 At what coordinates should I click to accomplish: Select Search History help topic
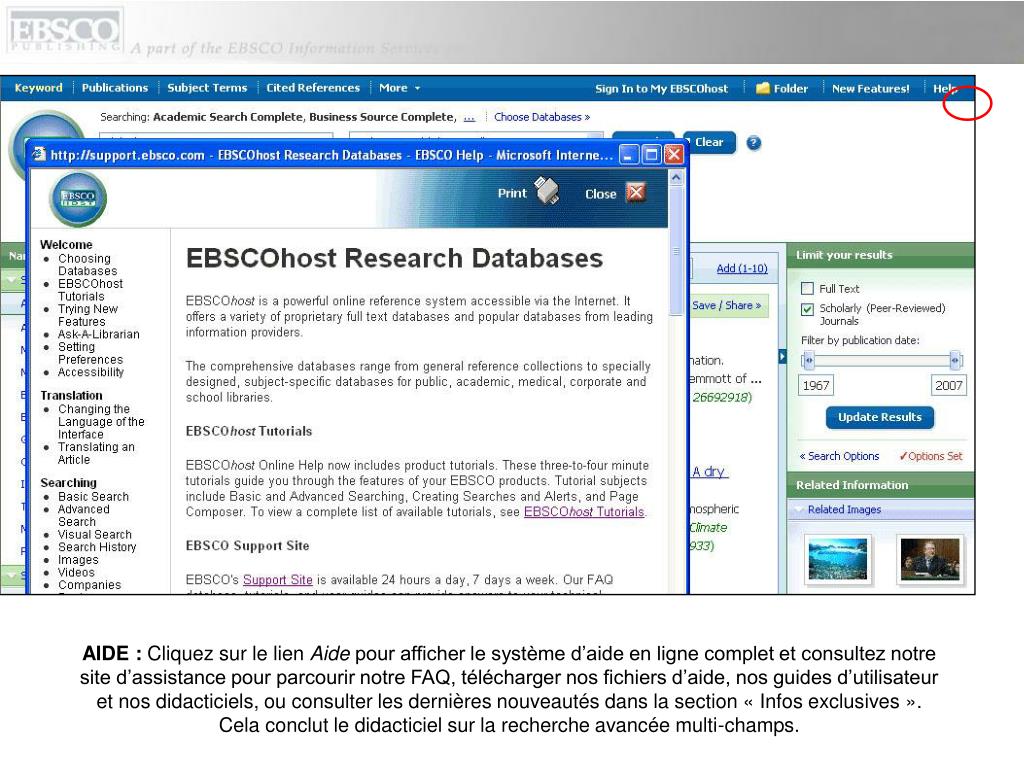pos(97,547)
